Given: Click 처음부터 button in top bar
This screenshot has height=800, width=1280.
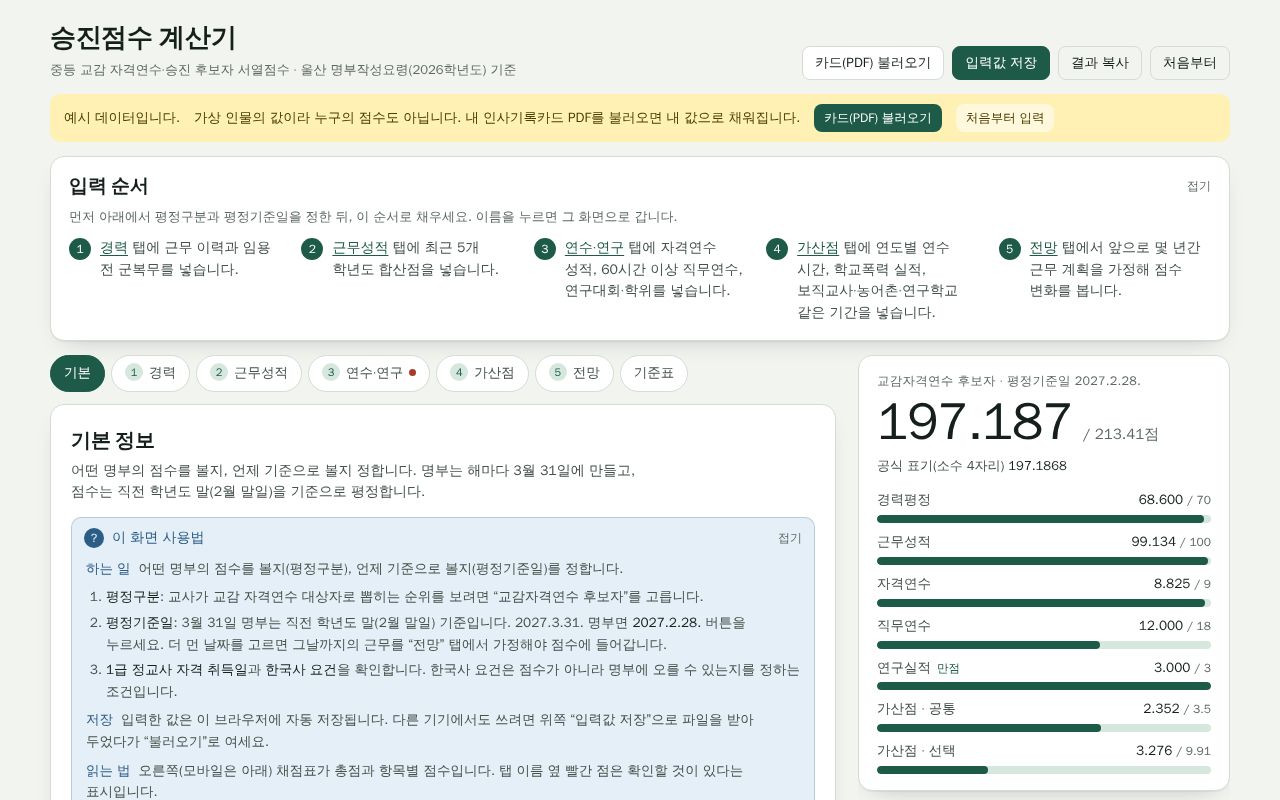Looking at the screenshot, I should point(1190,63).
